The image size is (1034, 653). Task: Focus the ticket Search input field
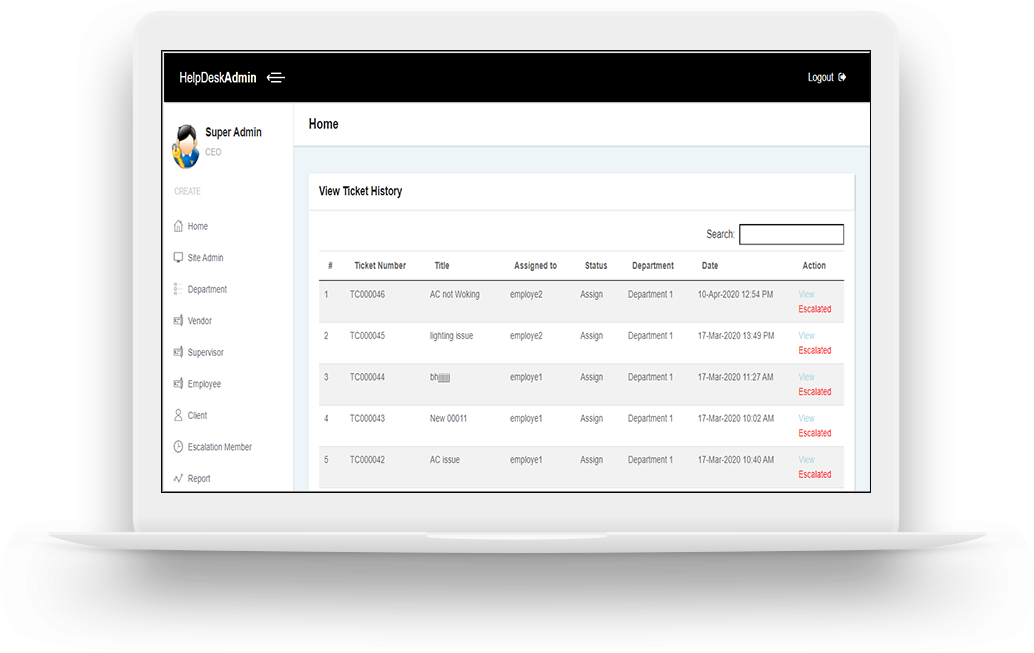click(x=790, y=234)
